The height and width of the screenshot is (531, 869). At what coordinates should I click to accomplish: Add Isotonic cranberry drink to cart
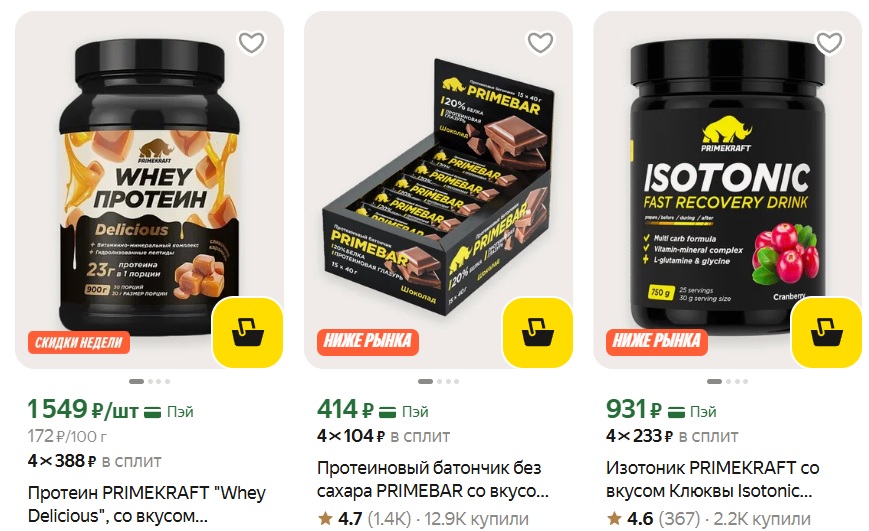[826, 333]
